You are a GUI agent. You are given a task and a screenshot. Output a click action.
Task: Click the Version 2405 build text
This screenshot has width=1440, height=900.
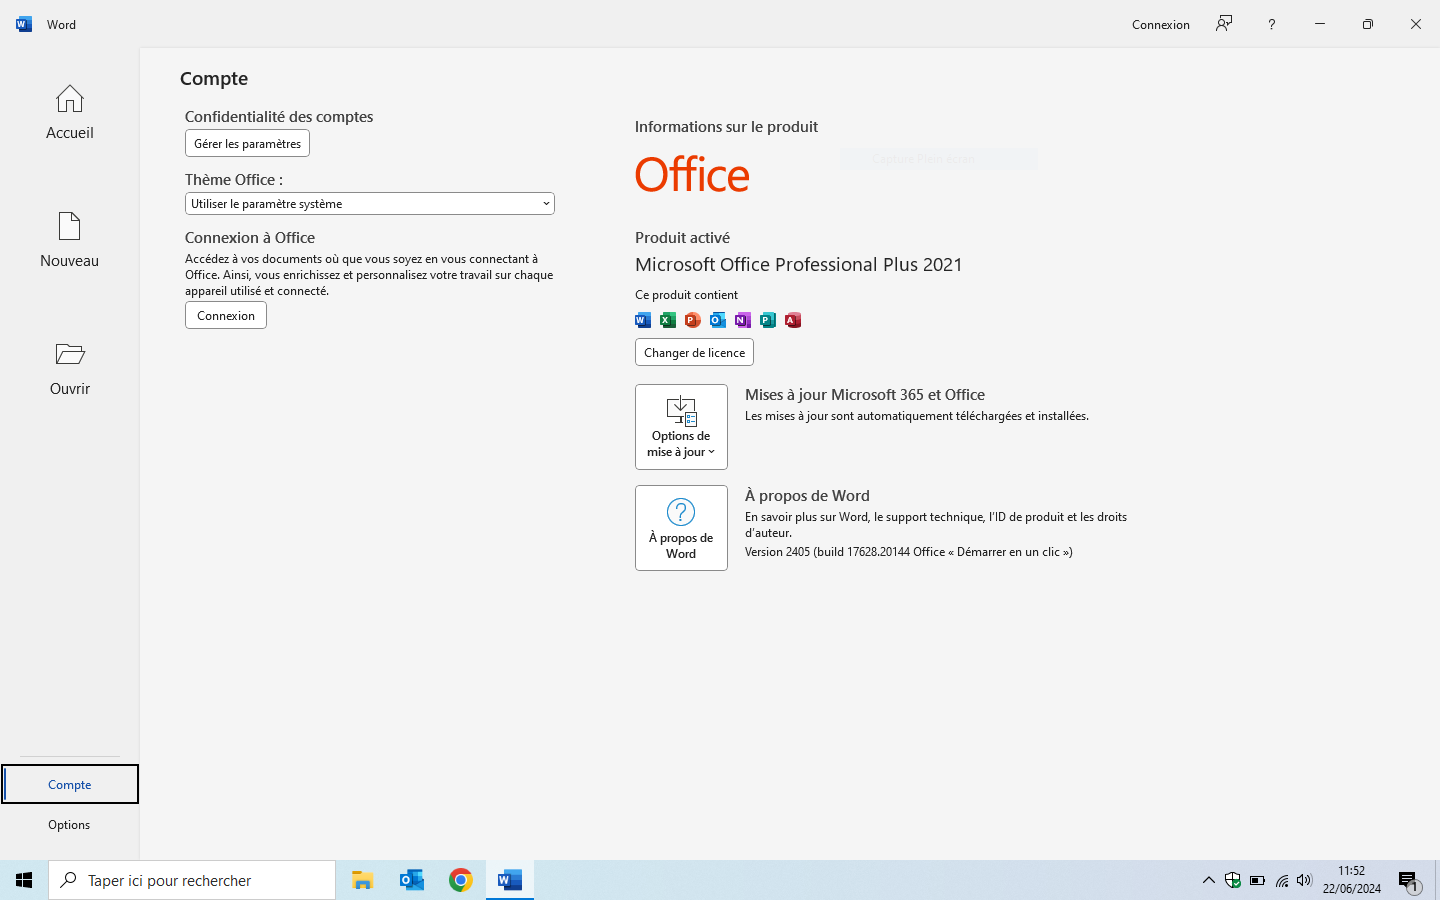click(908, 552)
